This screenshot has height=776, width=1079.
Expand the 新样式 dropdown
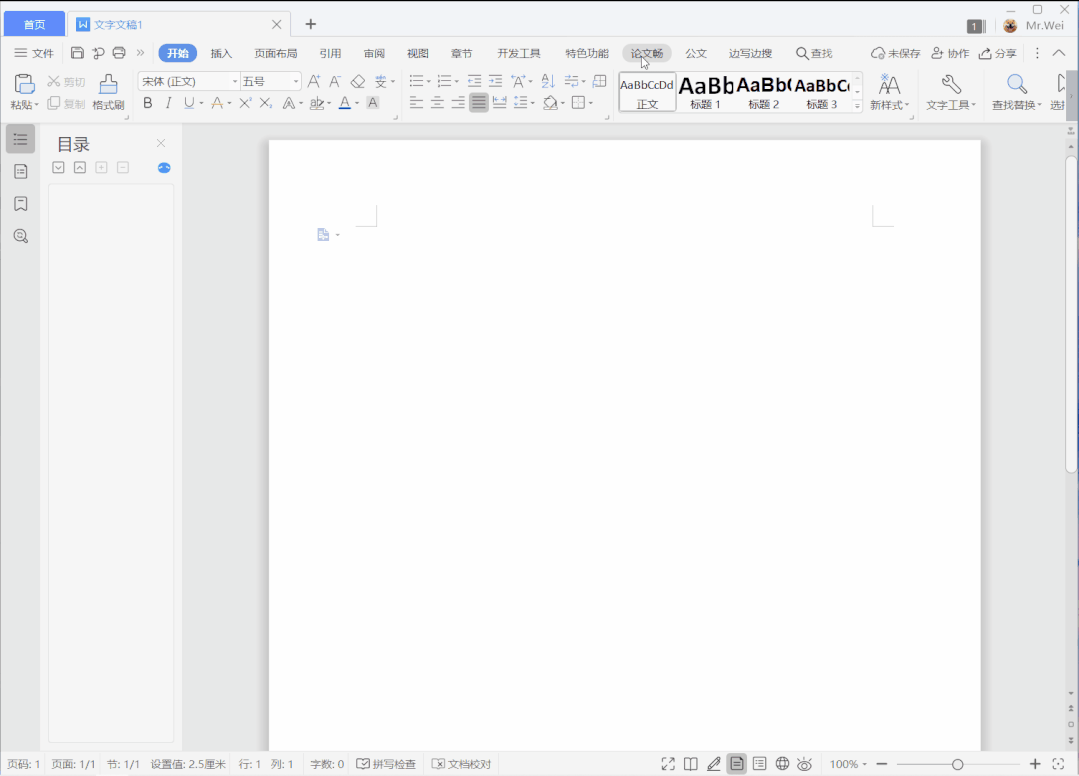coord(889,104)
